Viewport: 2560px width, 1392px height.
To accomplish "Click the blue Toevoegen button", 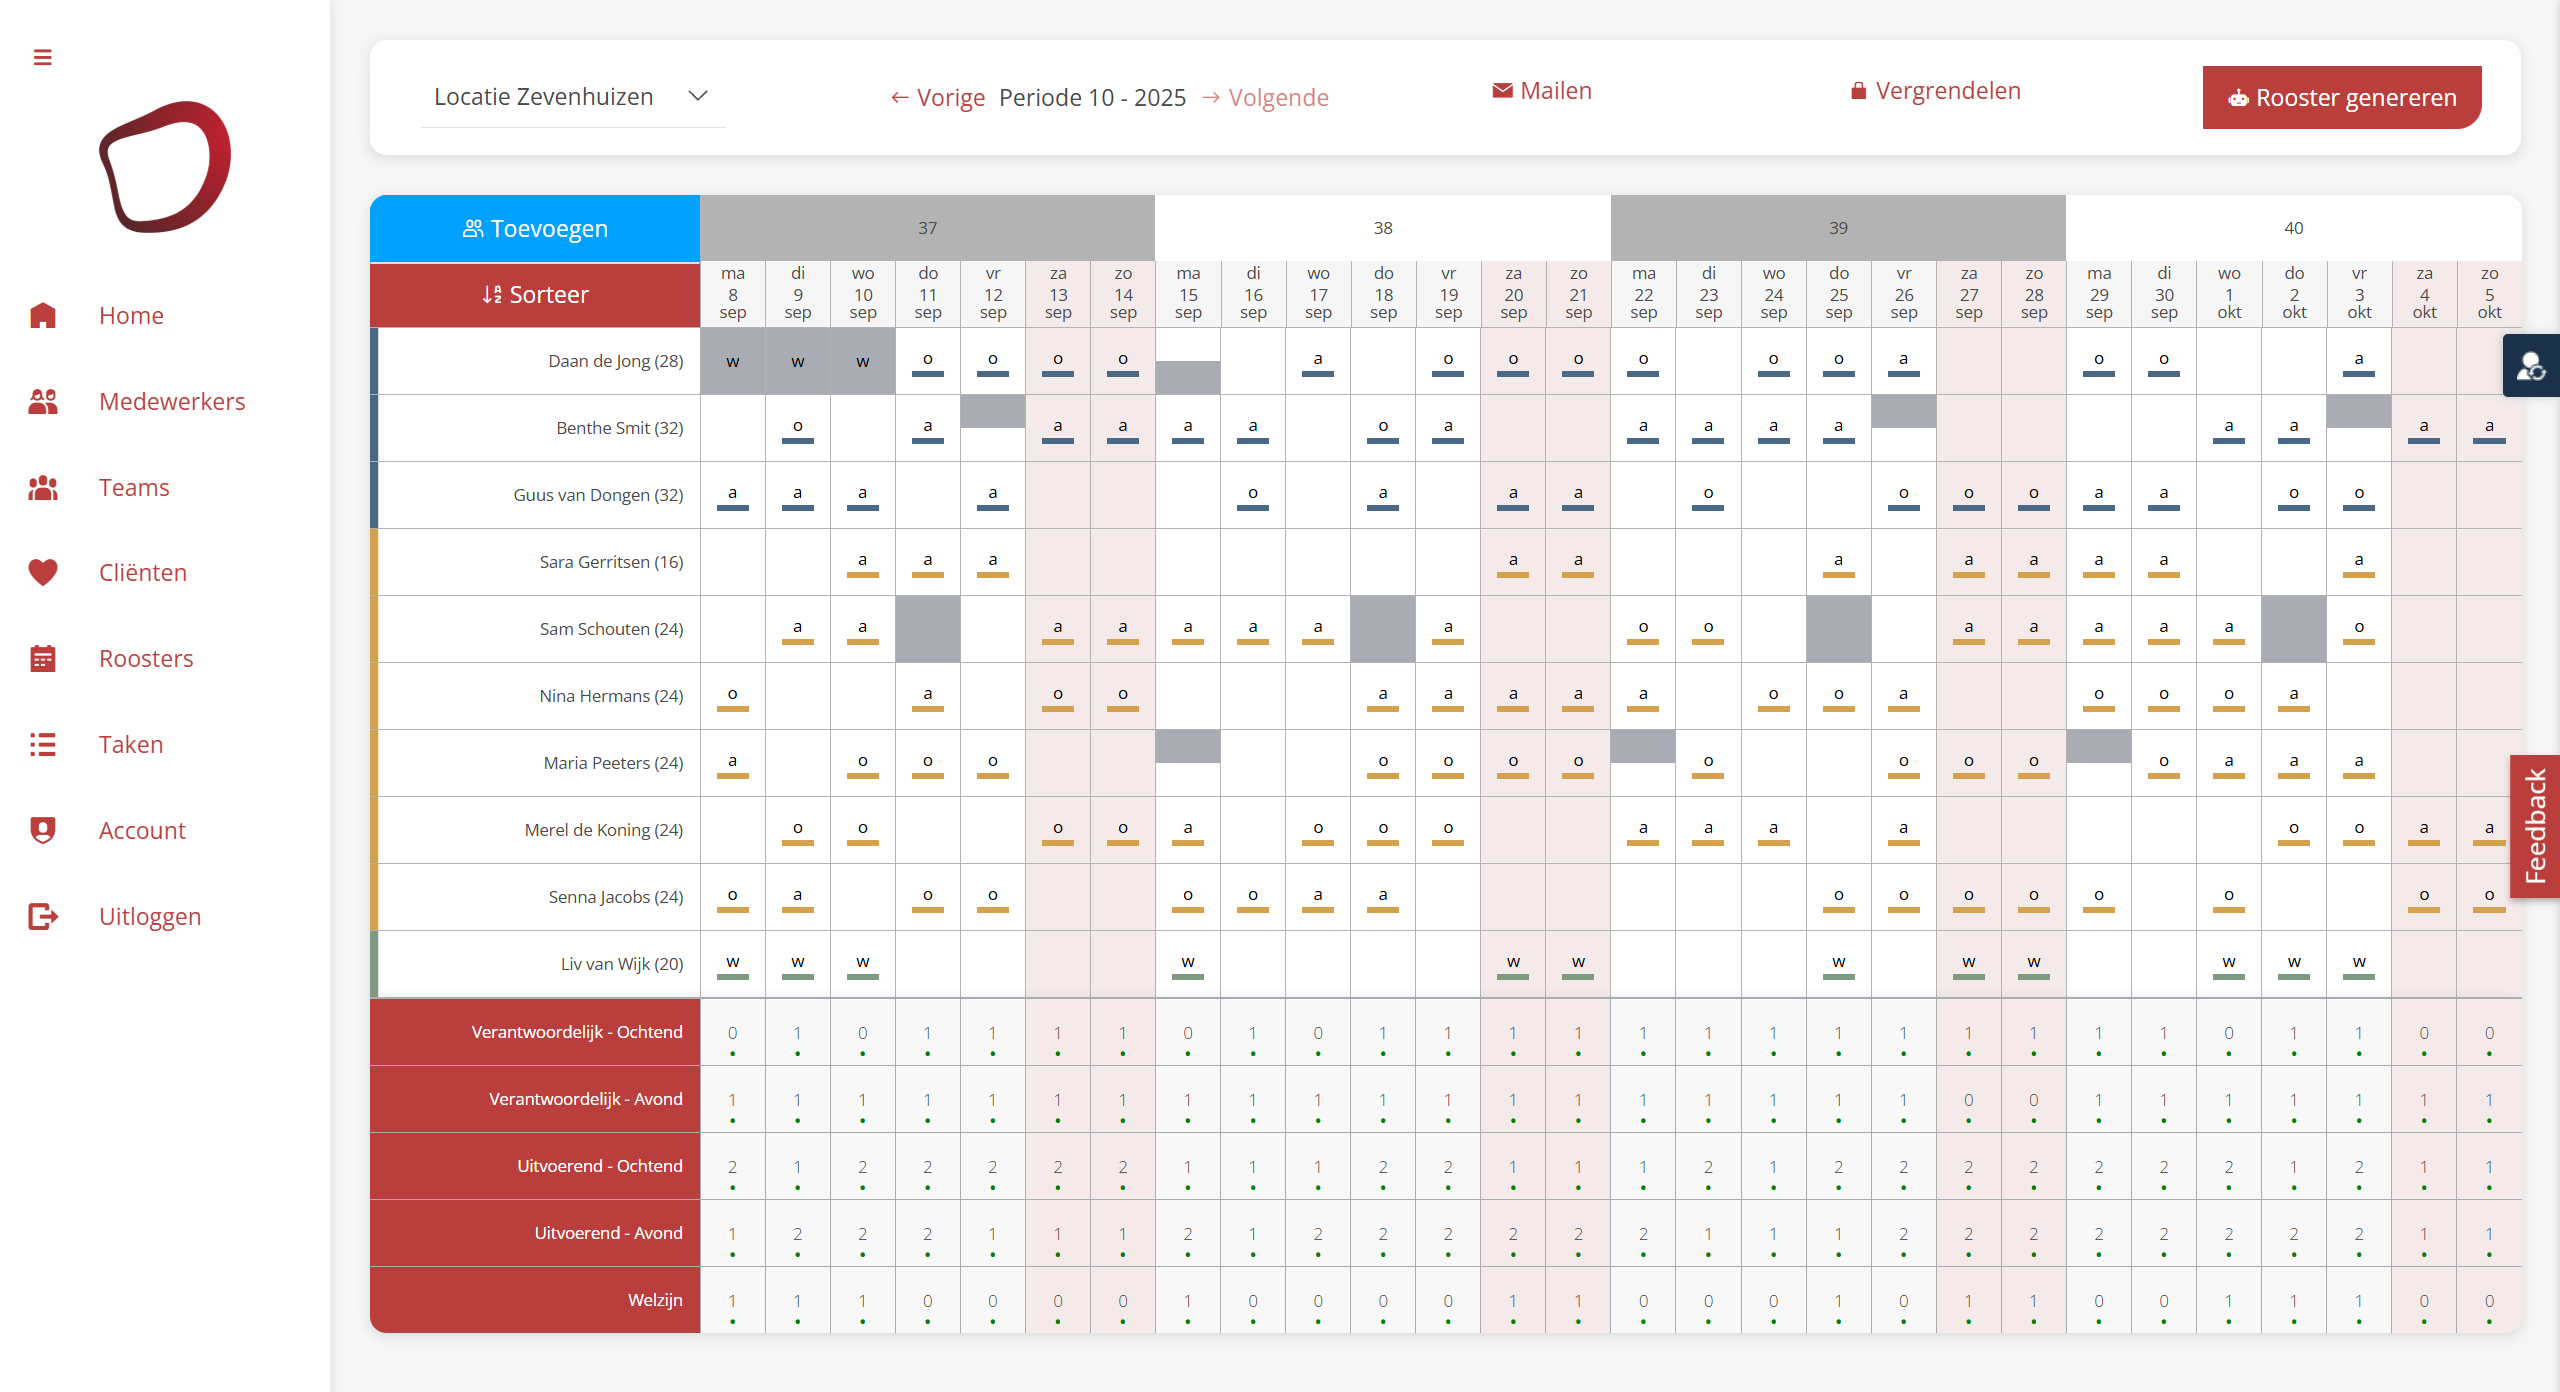I will click(x=535, y=229).
